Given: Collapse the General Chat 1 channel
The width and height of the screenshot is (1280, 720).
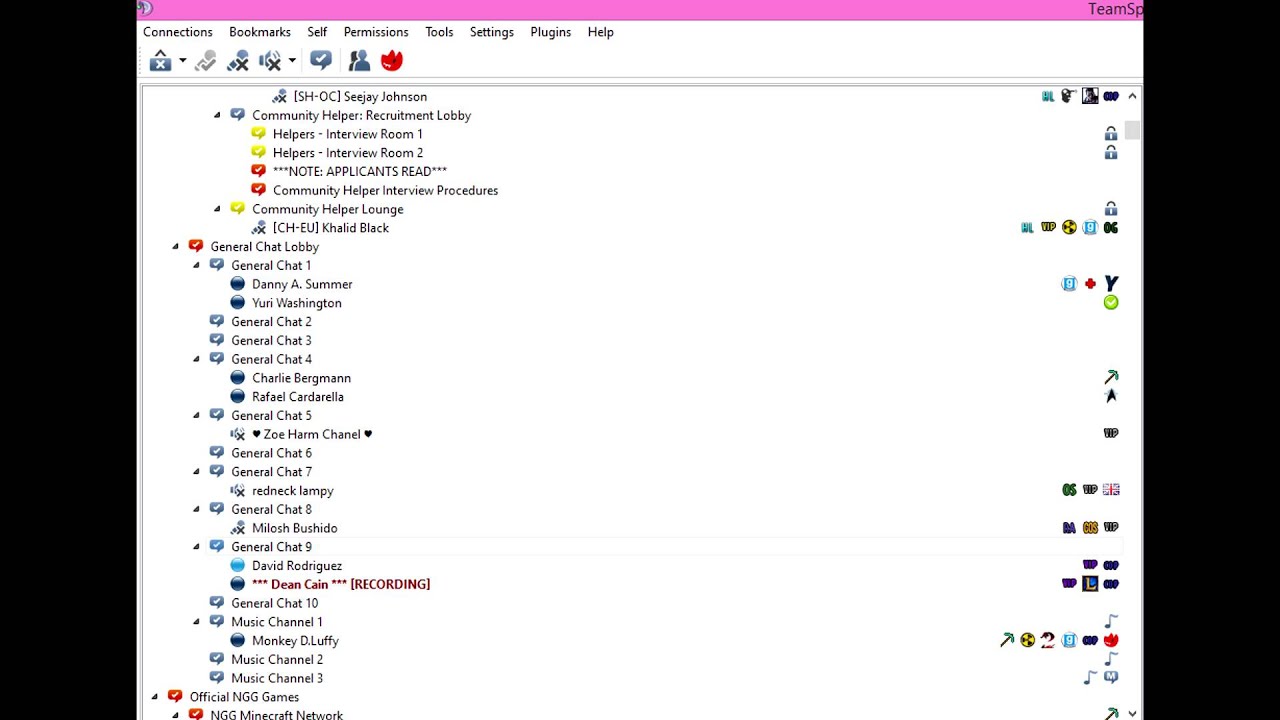Looking at the screenshot, I should coord(196,265).
